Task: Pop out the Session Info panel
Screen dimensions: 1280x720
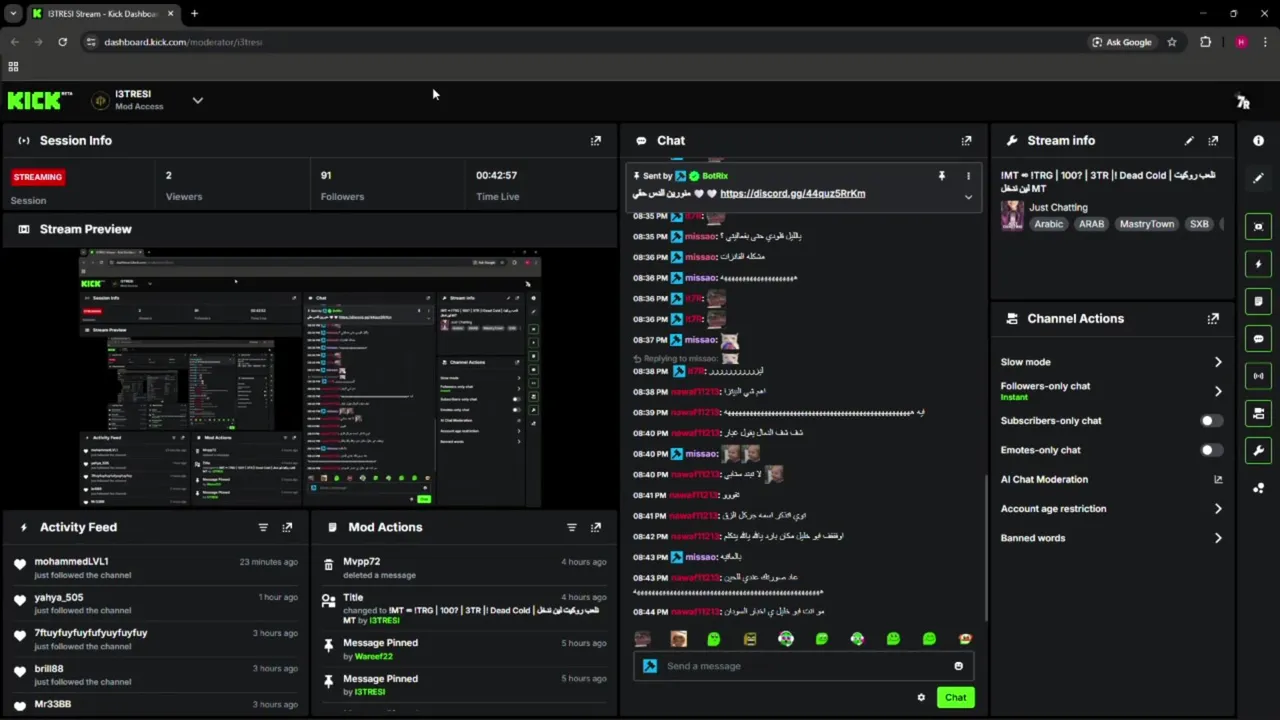Action: point(596,141)
